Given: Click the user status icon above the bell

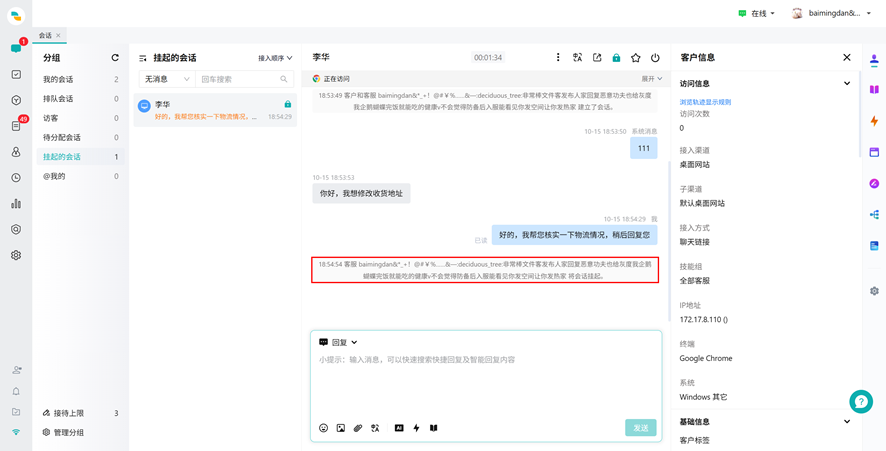Looking at the screenshot, I should 16,370.
